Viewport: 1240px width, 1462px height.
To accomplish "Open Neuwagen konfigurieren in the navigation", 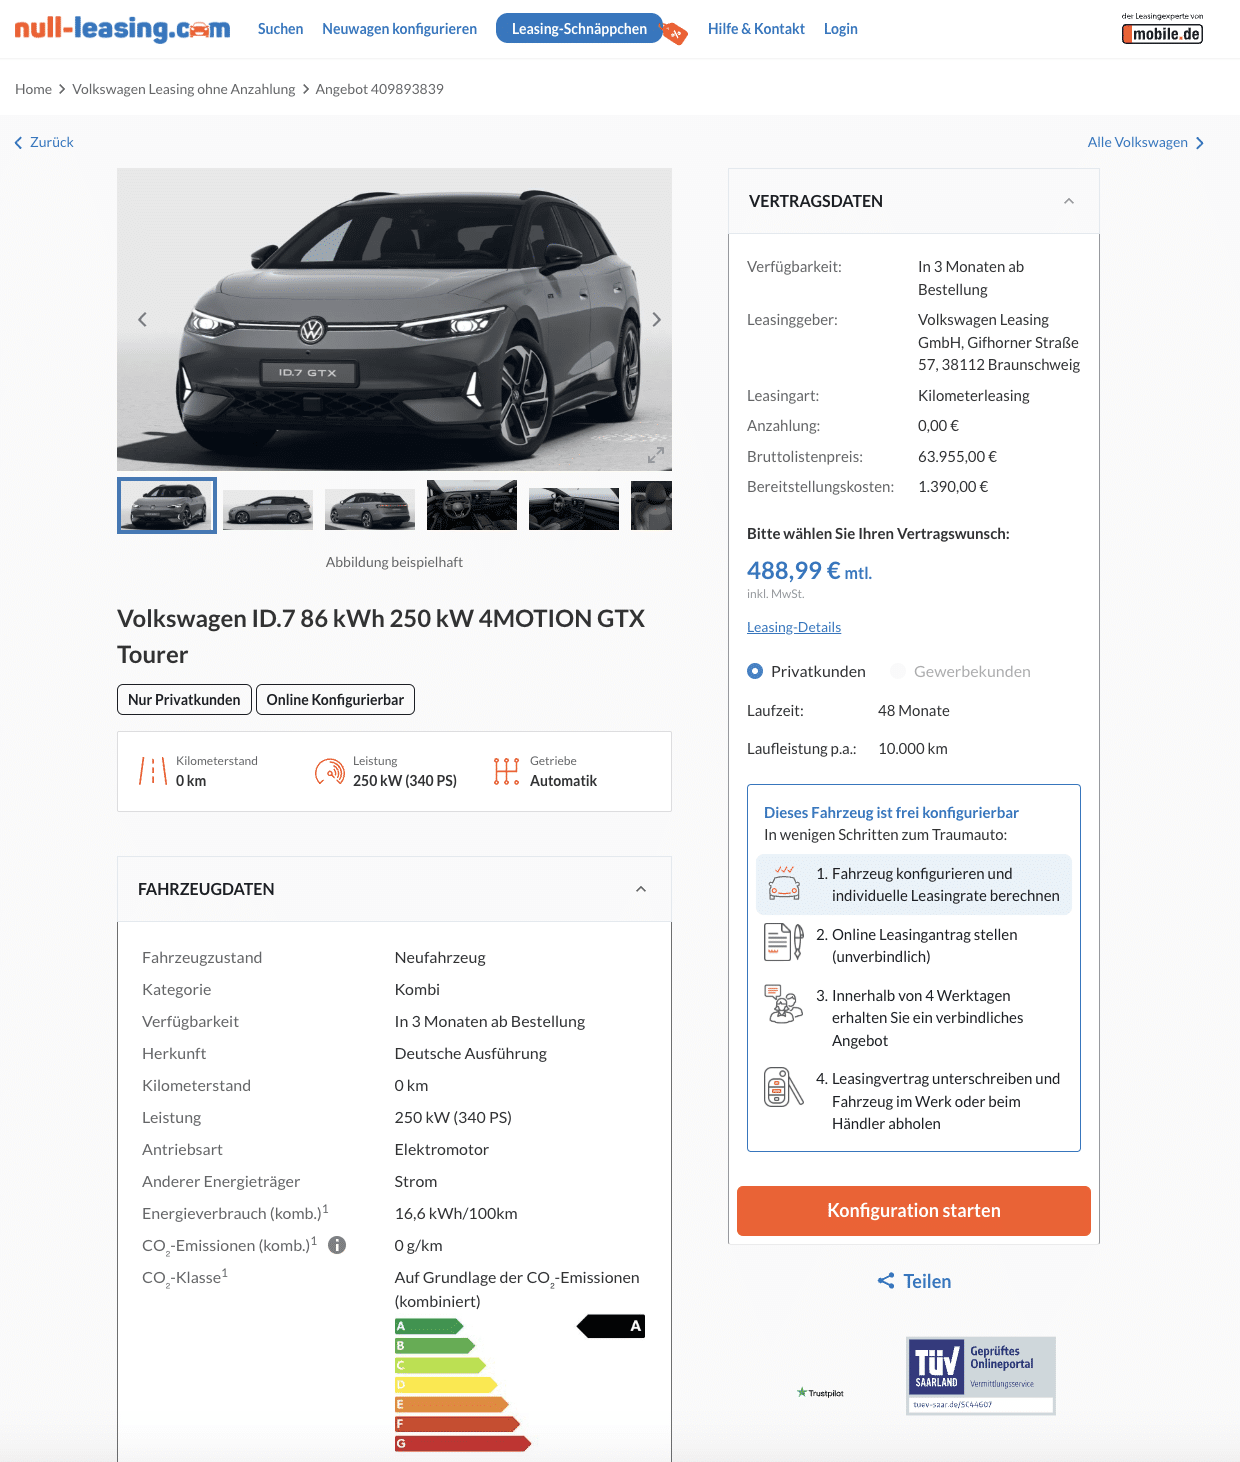I will [399, 29].
